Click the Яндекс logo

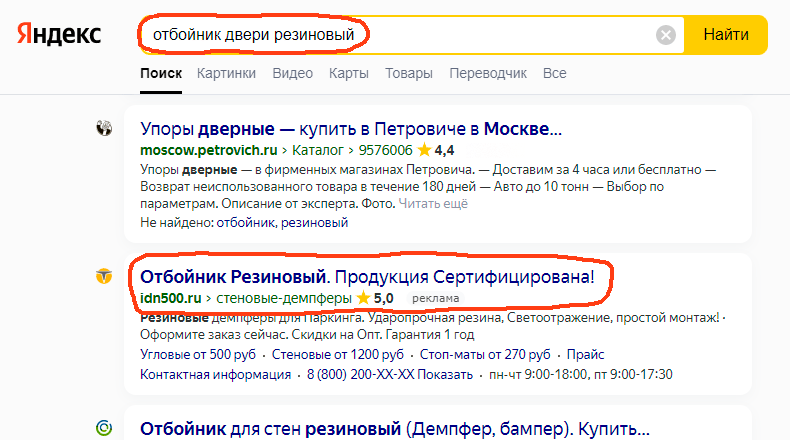(59, 35)
